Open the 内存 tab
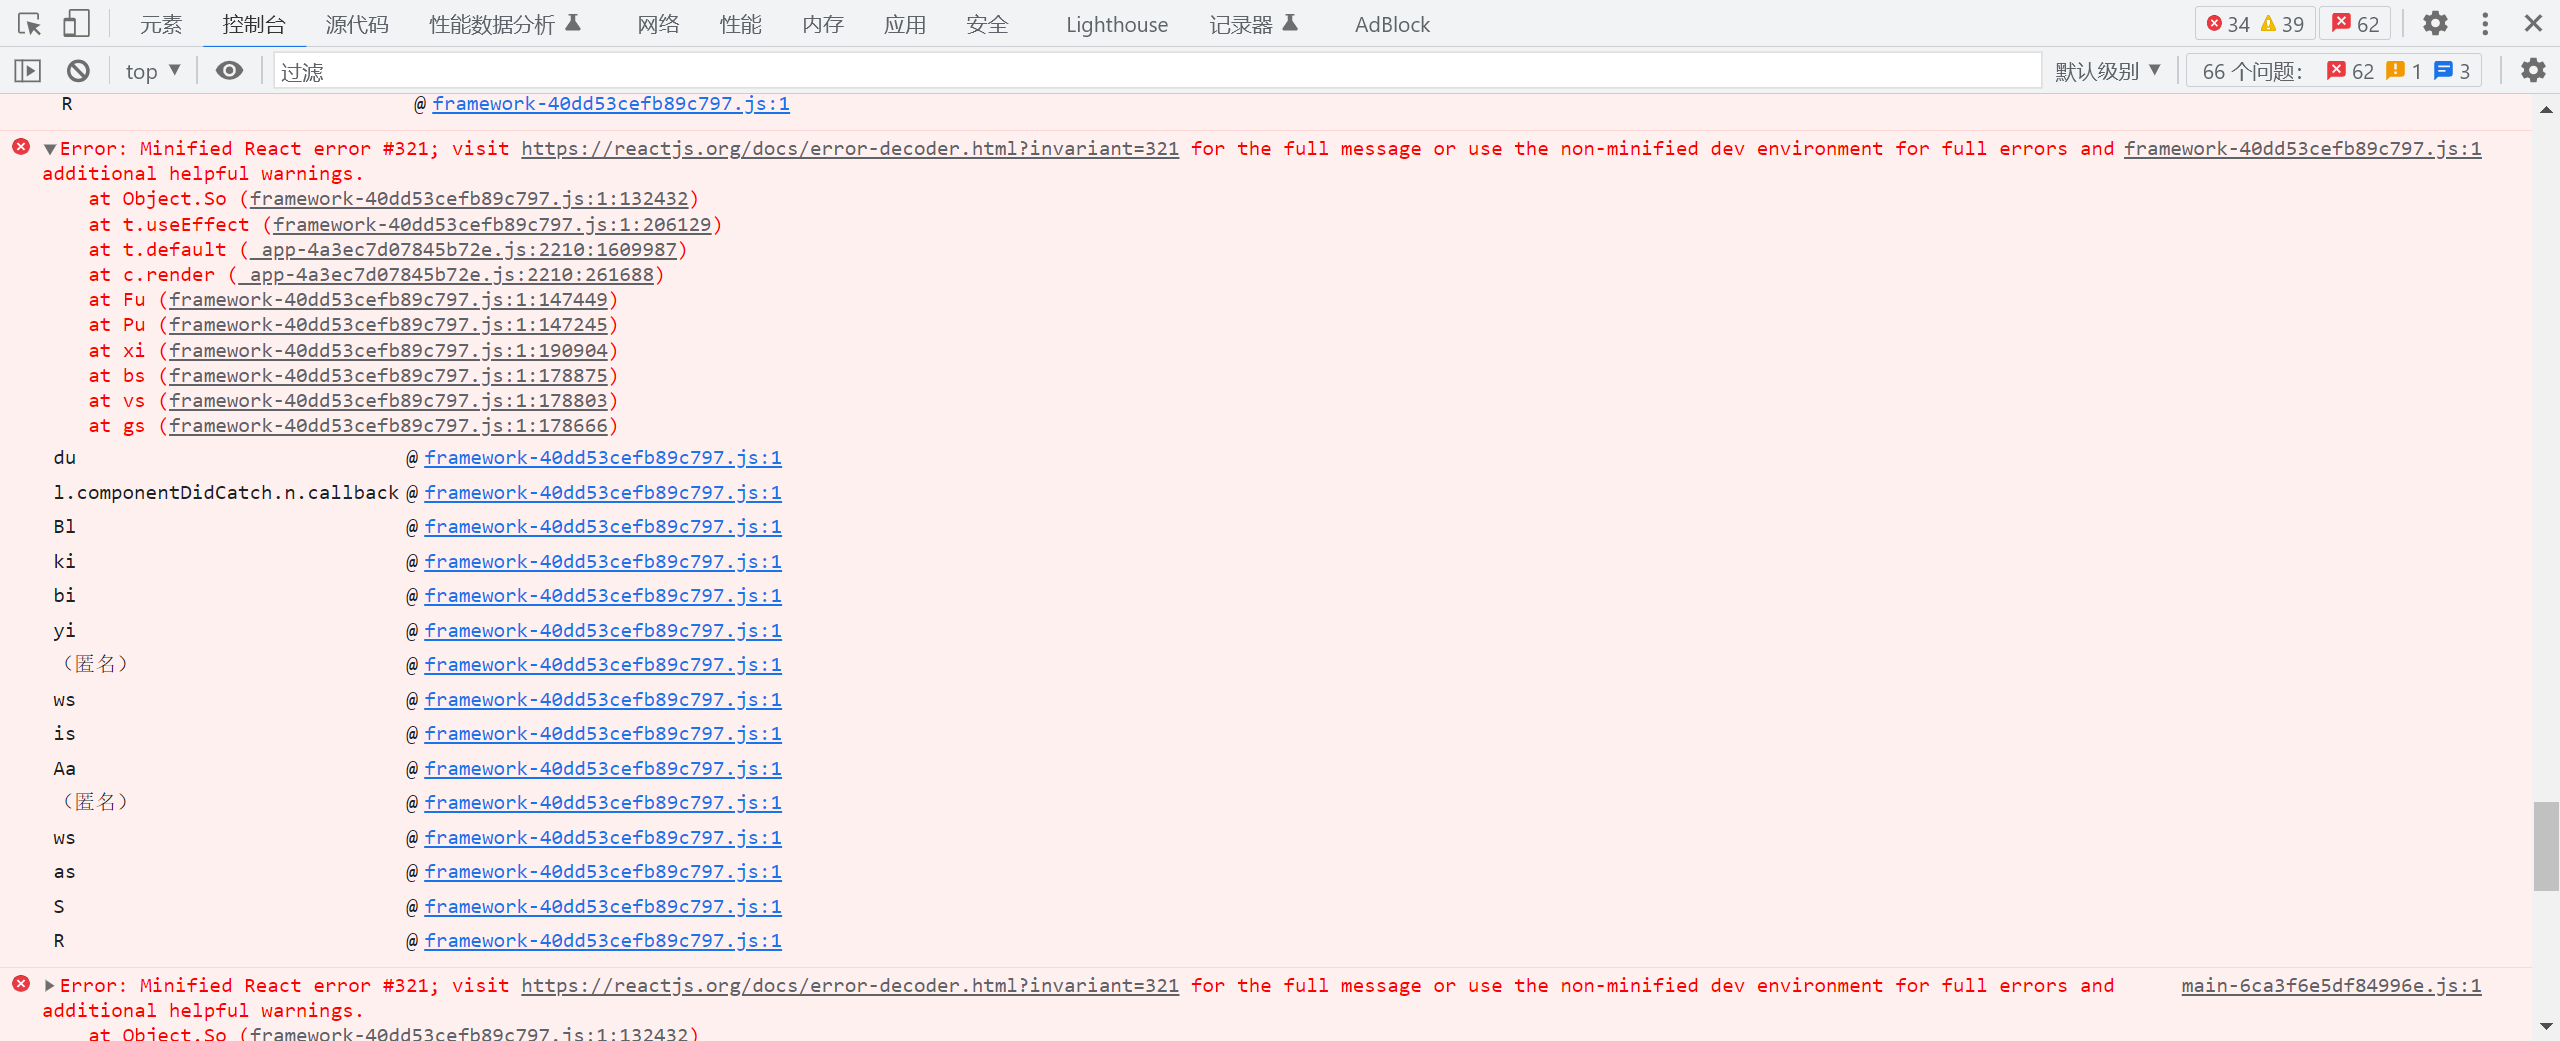The width and height of the screenshot is (2560, 1041). (x=823, y=25)
